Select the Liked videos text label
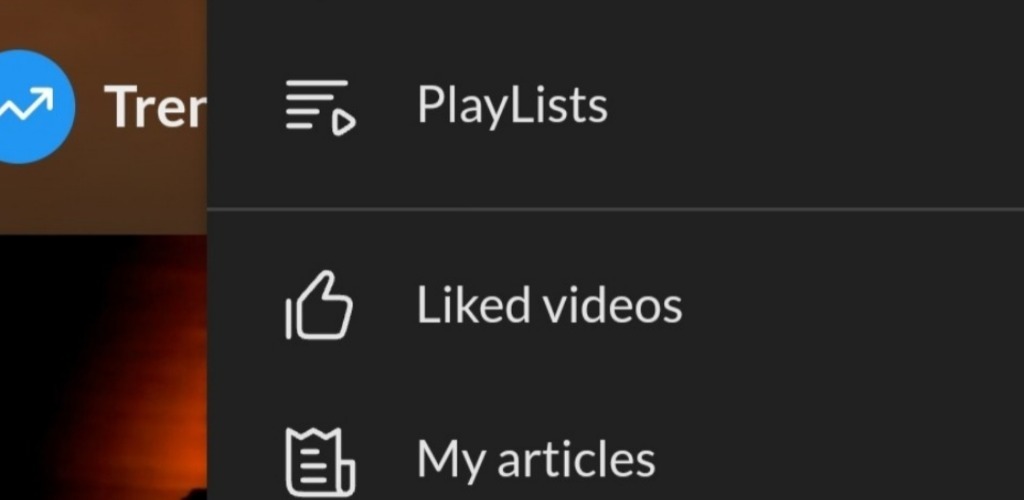 point(549,304)
